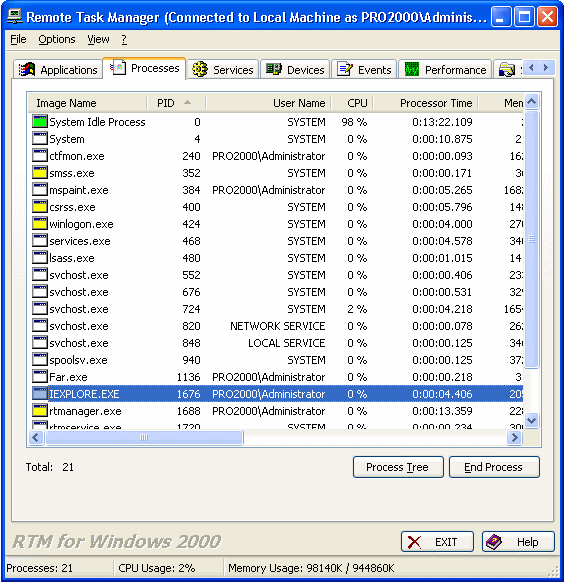Open the ? help menu
The width and height of the screenshot is (565, 583).
pyautogui.click(x=124, y=39)
